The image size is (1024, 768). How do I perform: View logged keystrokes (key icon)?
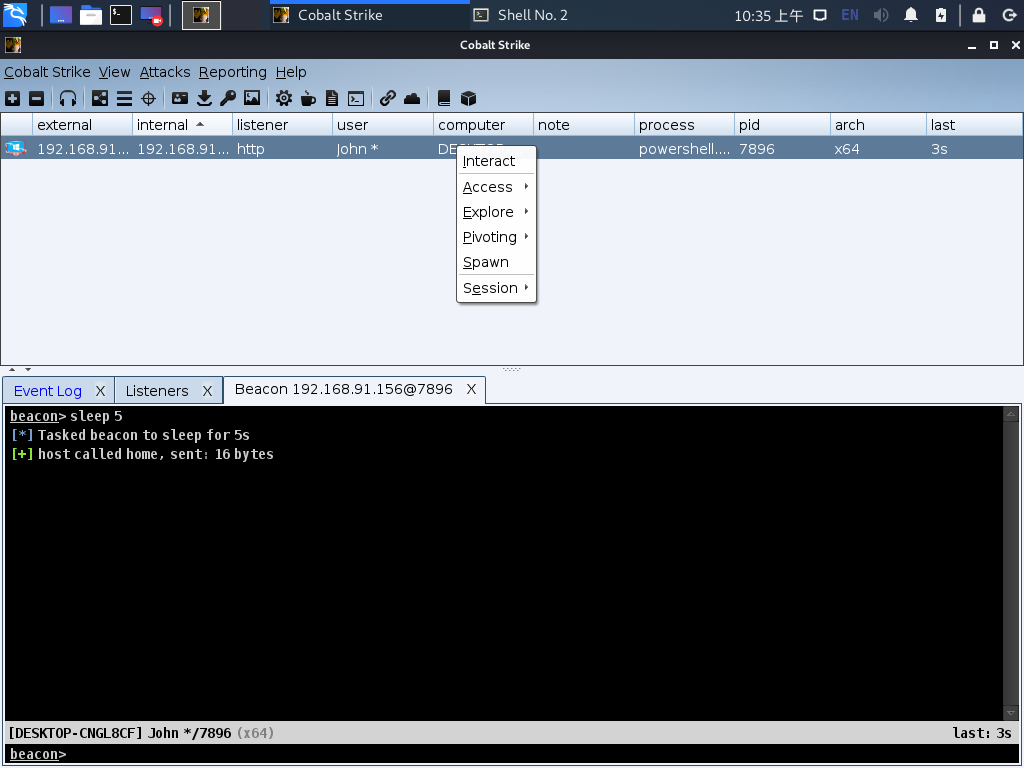[228, 98]
